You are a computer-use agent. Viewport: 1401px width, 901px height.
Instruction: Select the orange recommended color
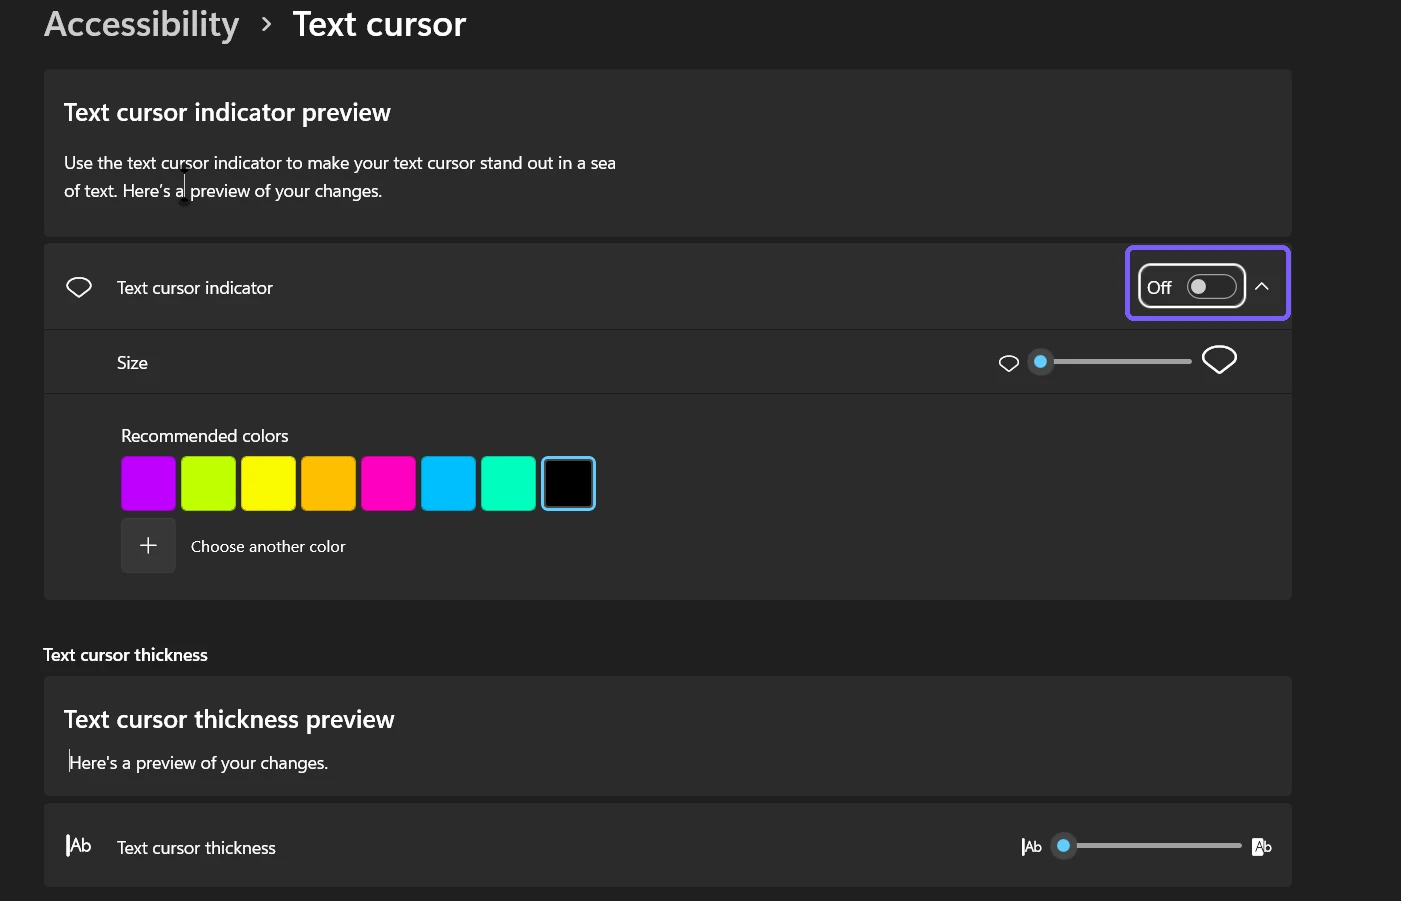(x=328, y=483)
